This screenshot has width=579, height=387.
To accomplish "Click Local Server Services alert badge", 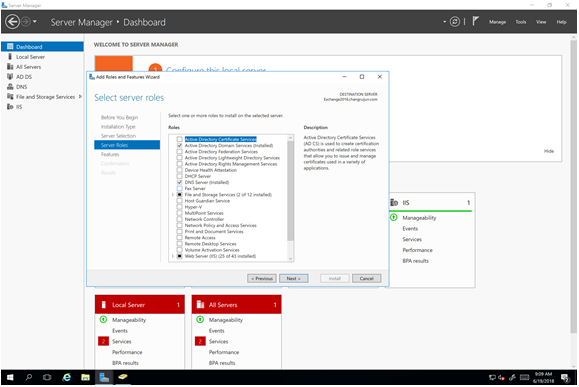I will tap(103, 341).
